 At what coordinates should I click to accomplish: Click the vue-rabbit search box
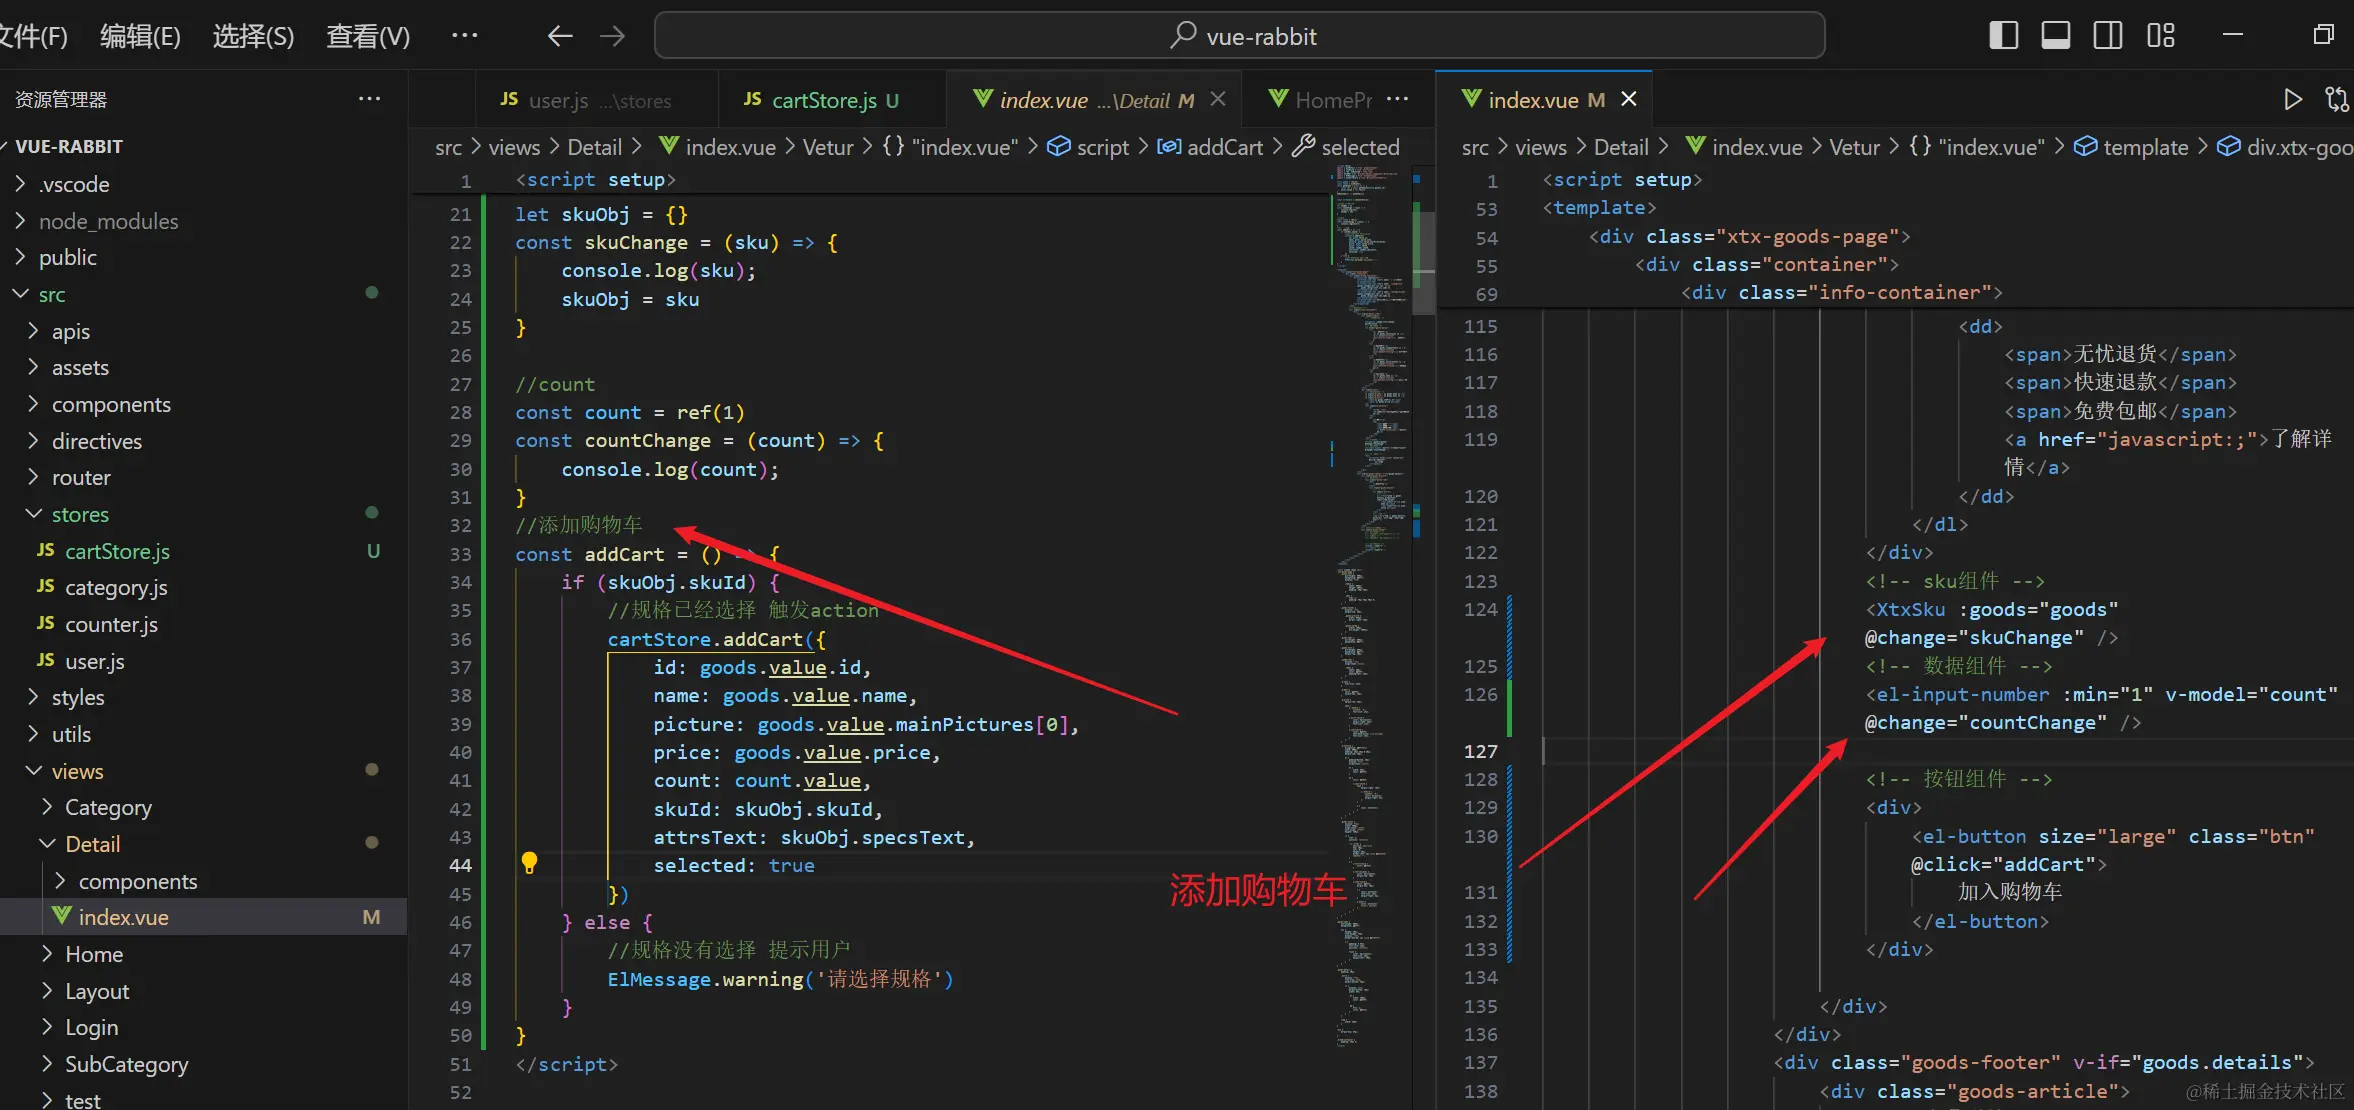point(1239,36)
